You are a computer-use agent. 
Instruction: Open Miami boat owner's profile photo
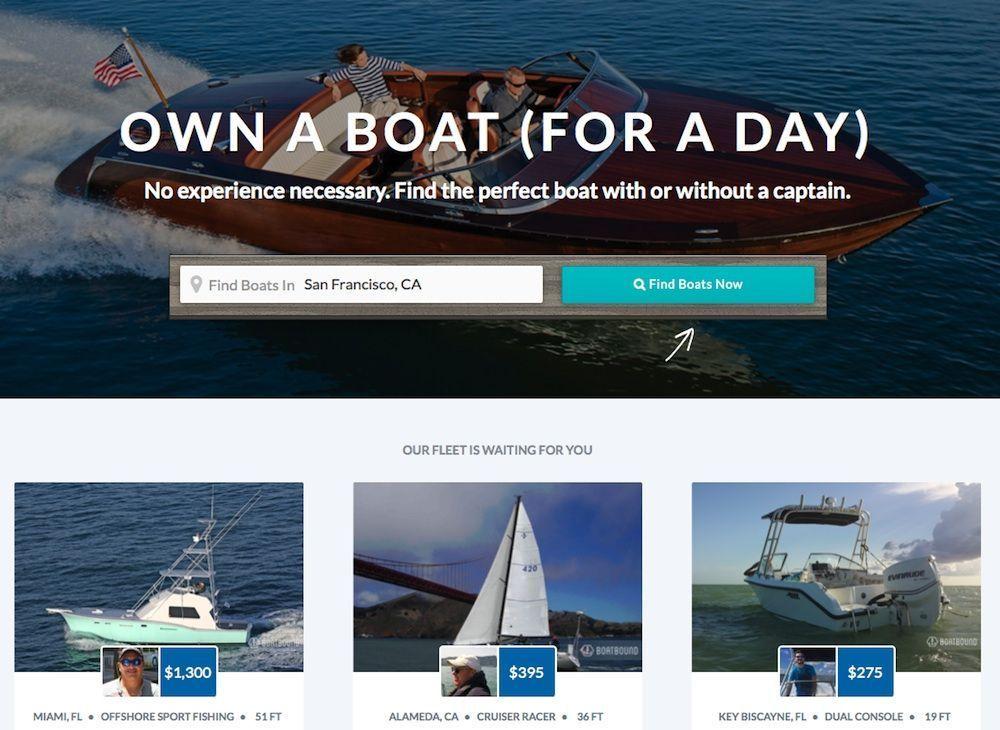[x=131, y=672]
